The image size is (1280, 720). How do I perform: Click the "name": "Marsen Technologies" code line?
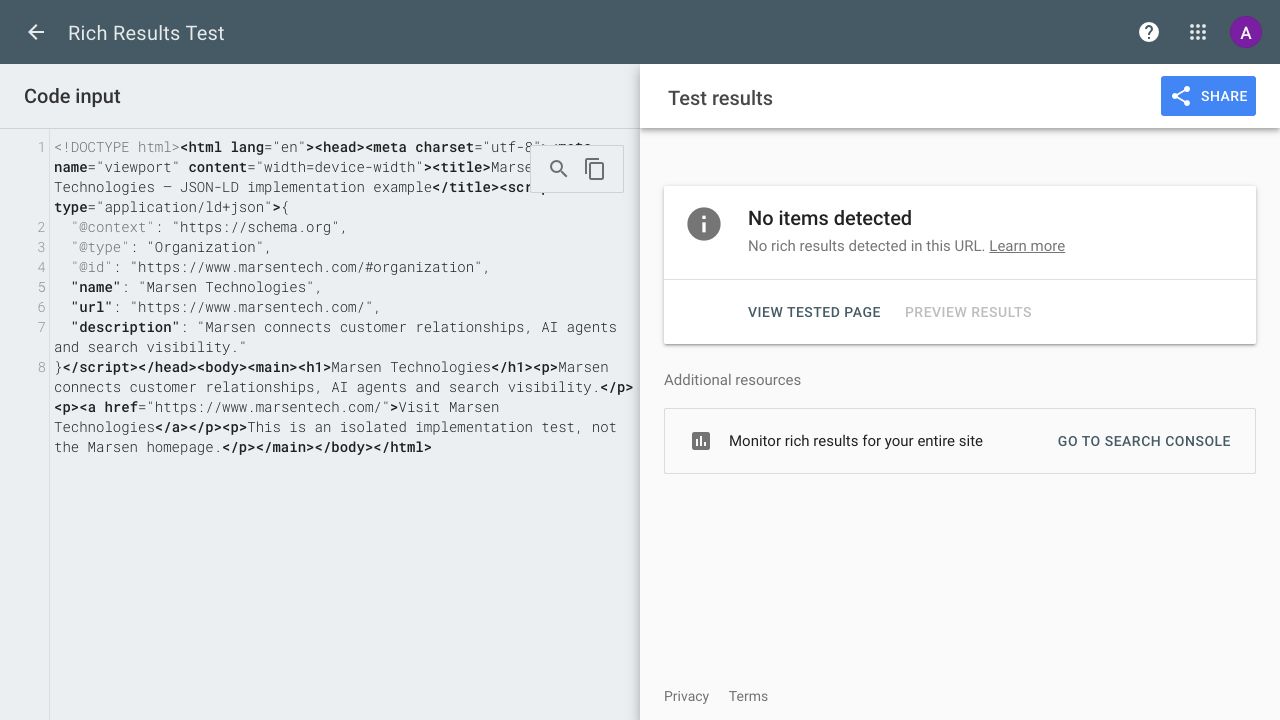coord(197,287)
